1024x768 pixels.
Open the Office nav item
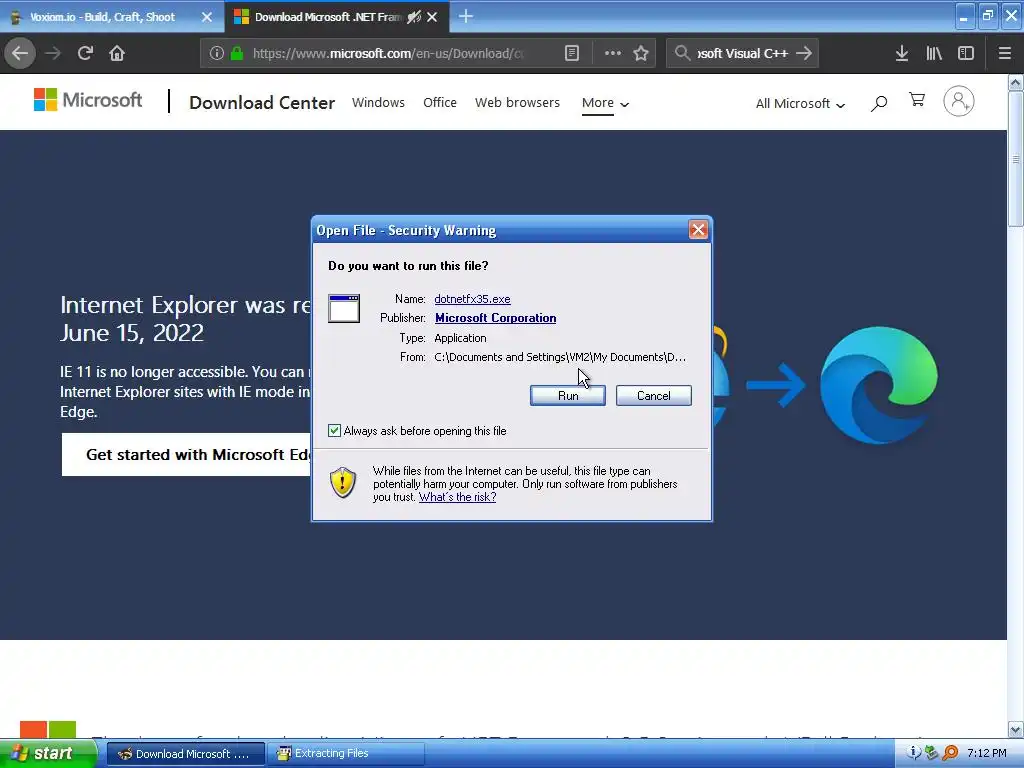[440, 103]
